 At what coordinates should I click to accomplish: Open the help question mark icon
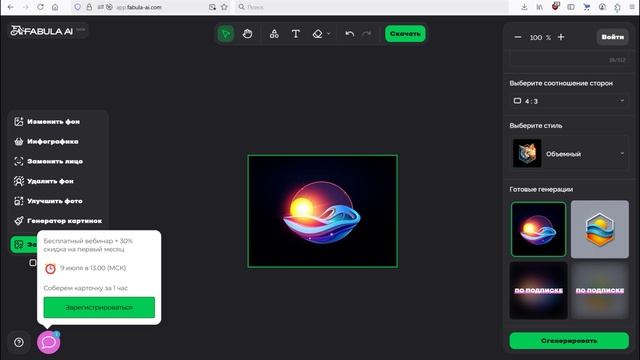click(x=19, y=342)
